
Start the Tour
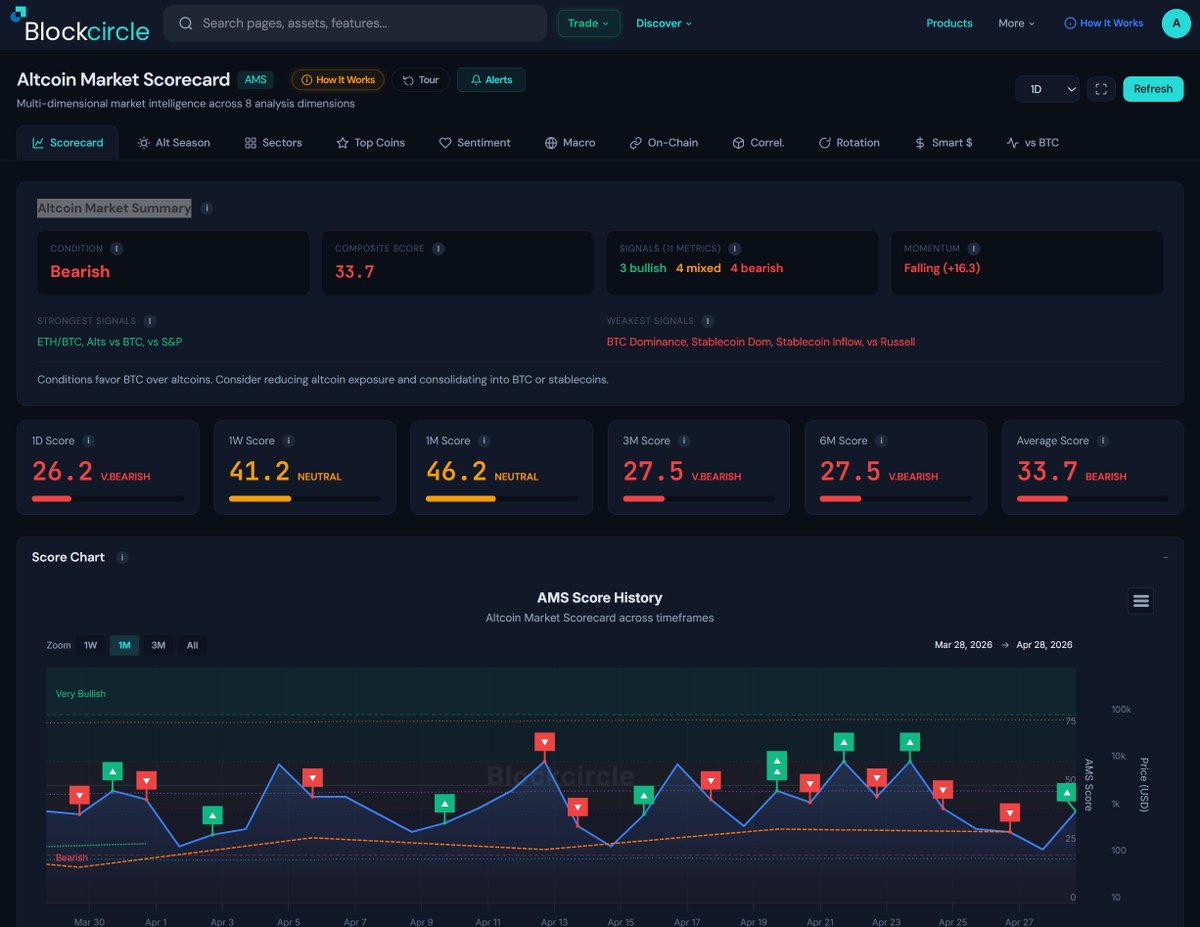tap(420, 80)
